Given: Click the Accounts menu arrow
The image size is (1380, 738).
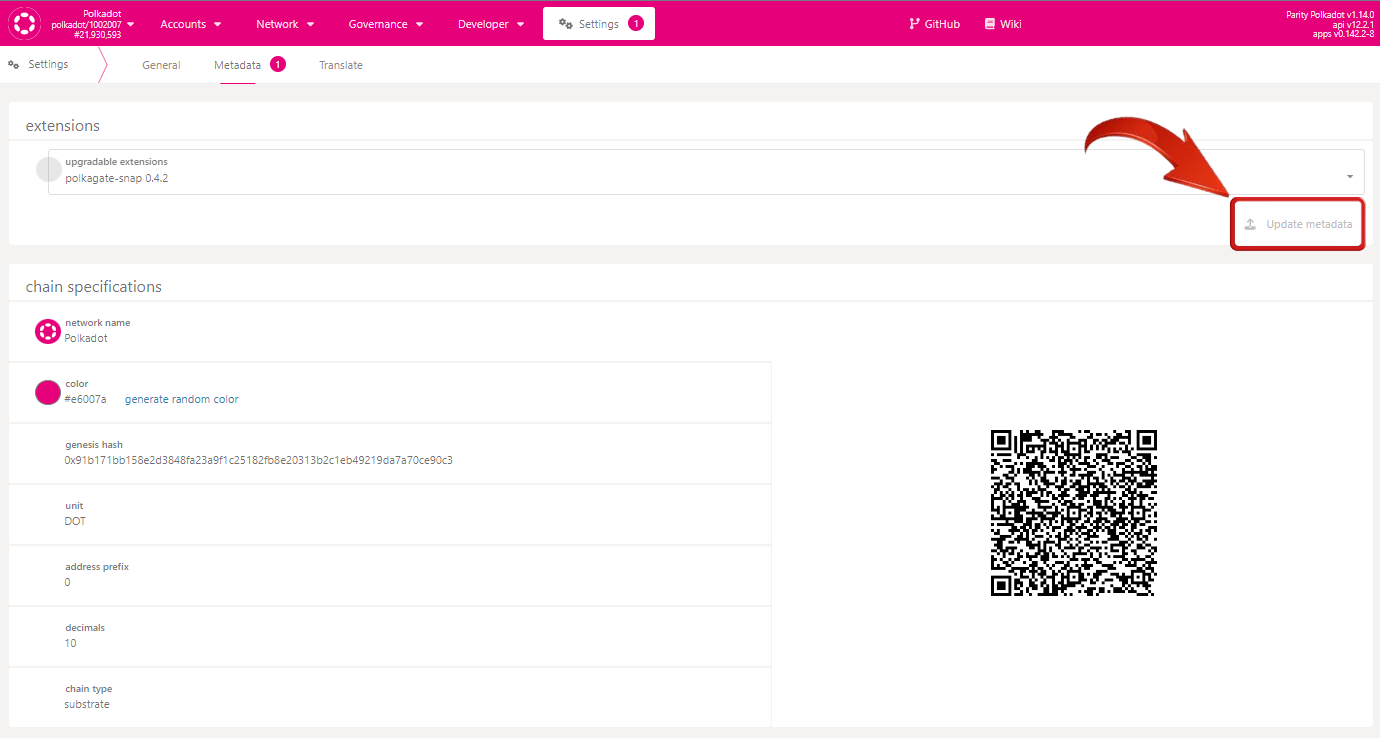Looking at the screenshot, I should pos(218,24).
